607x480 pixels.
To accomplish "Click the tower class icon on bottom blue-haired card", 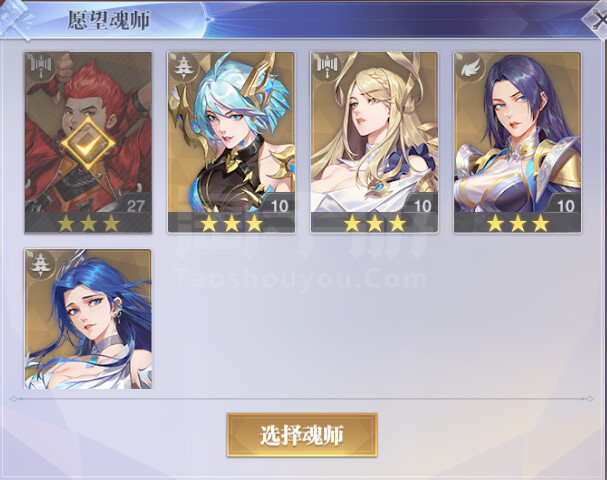I will tap(40, 264).
